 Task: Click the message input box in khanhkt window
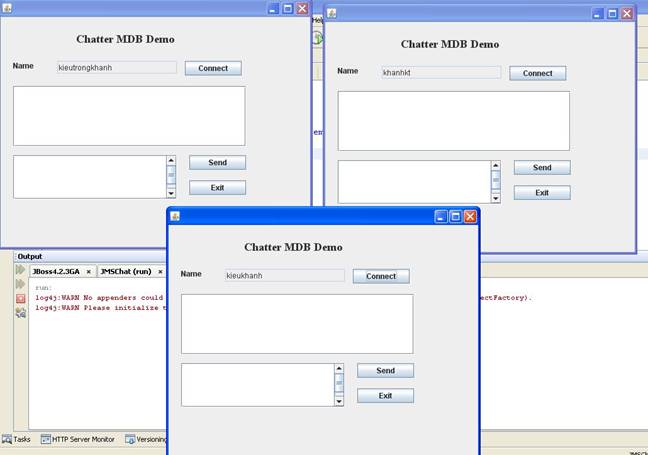414,182
